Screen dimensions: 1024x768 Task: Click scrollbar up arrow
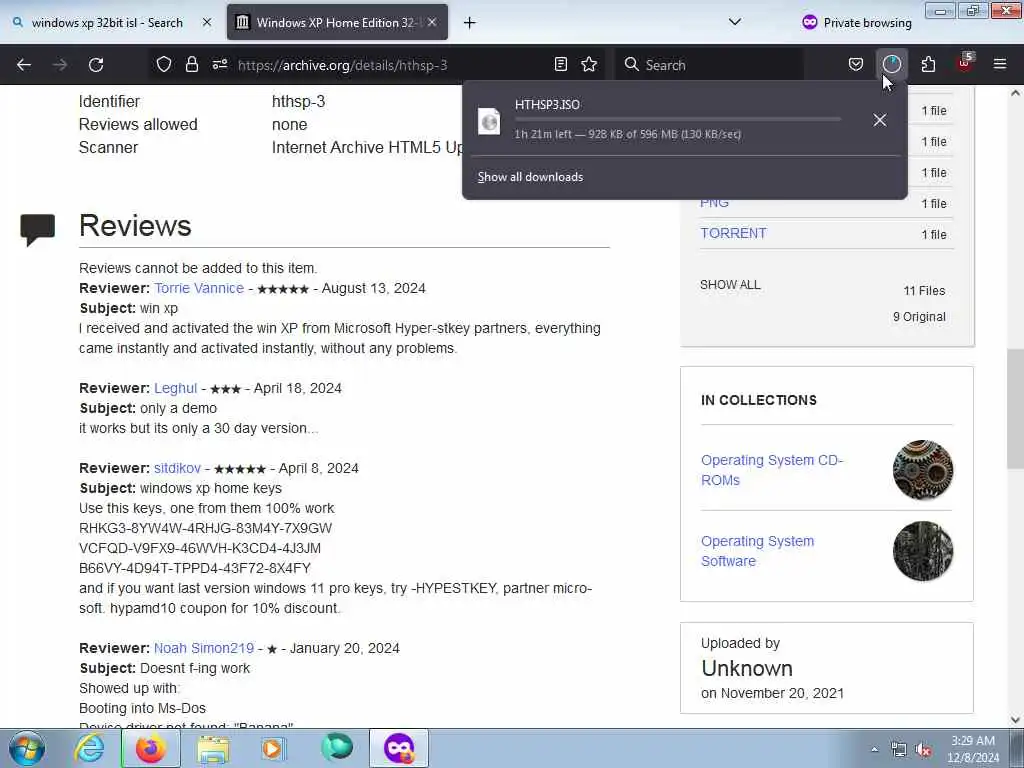[x=1016, y=93]
